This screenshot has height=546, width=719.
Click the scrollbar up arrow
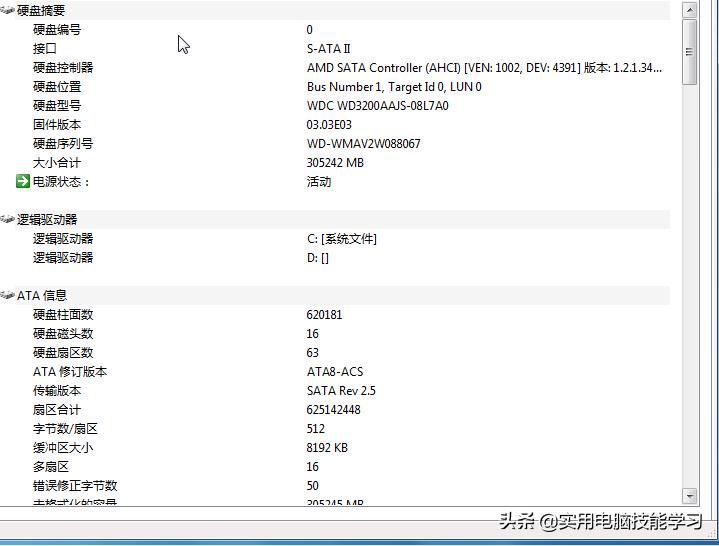689,10
